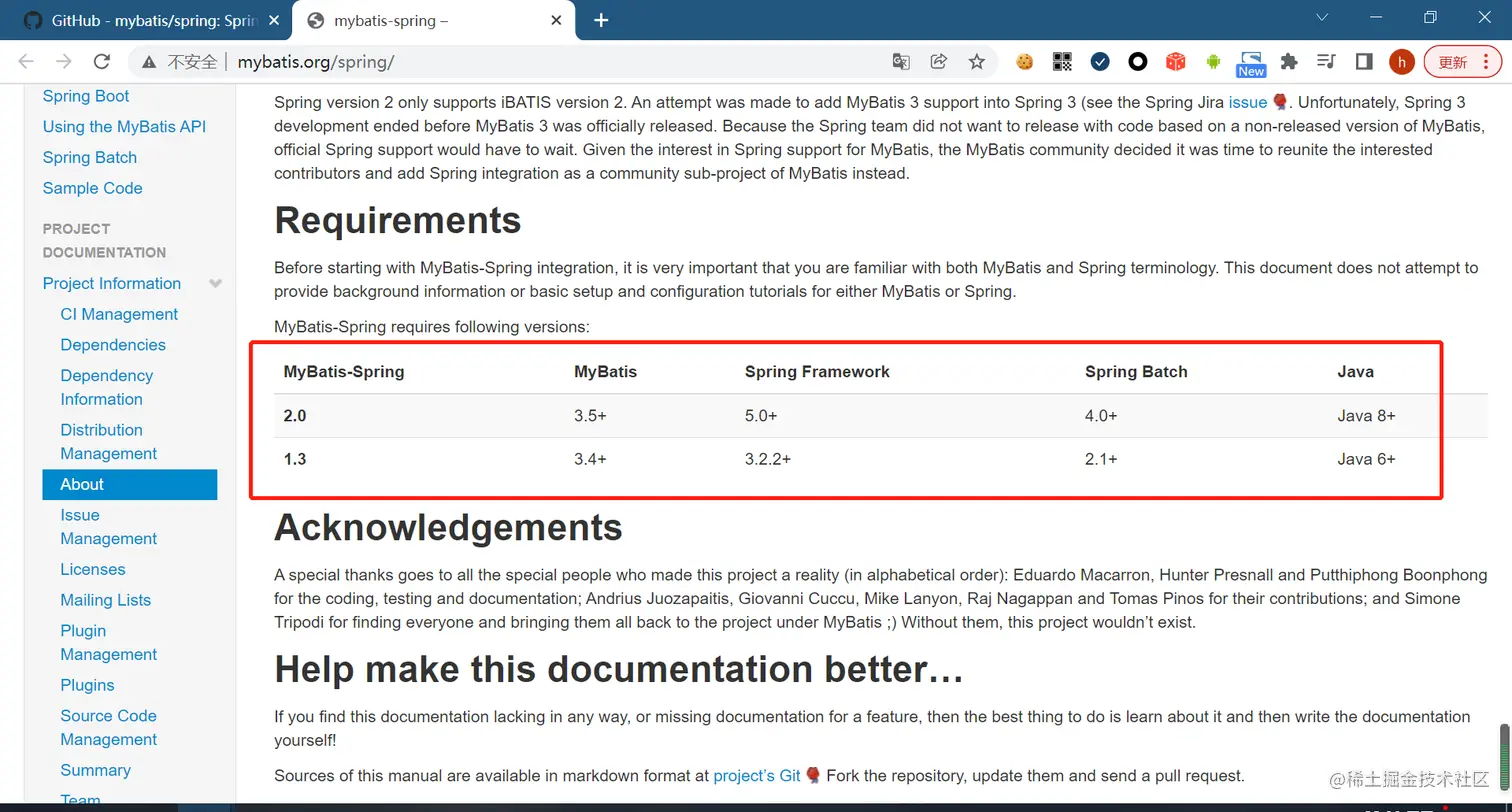Image resolution: width=1512 pixels, height=812 pixels.
Task: Open Google Translate for this page
Action: coord(901,62)
